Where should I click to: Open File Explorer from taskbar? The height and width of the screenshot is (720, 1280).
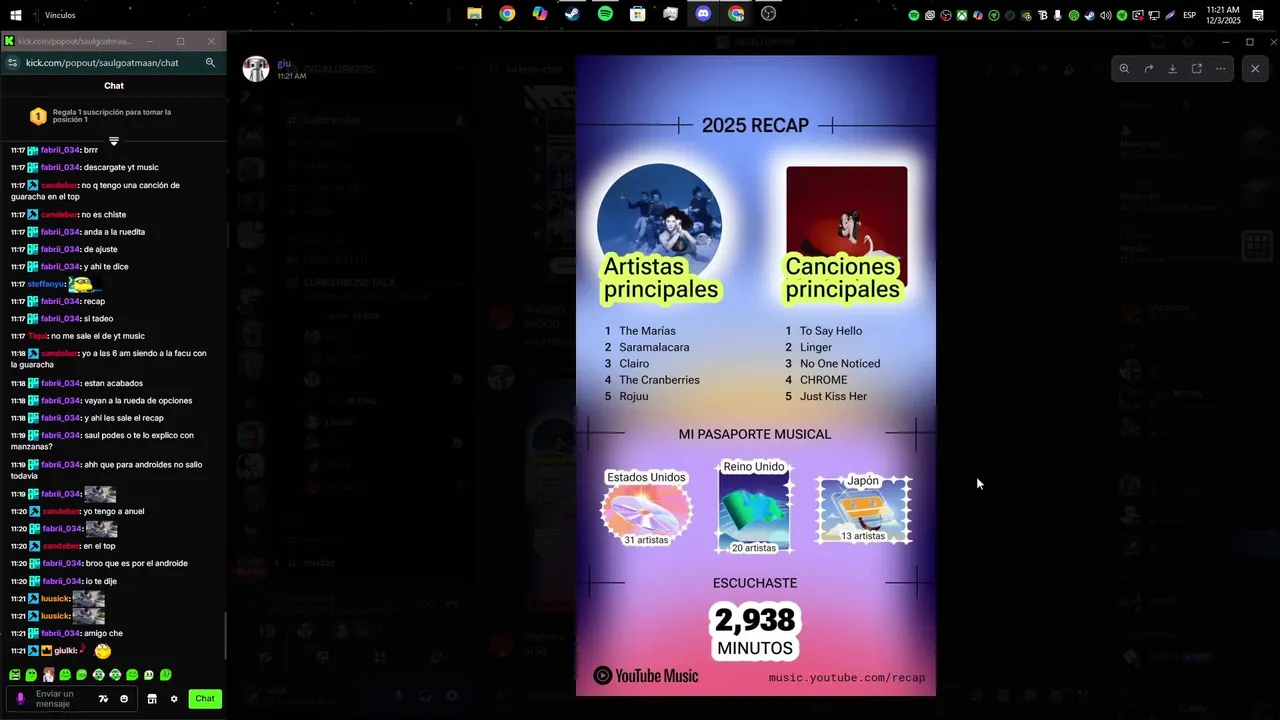(x=474, y=14)
